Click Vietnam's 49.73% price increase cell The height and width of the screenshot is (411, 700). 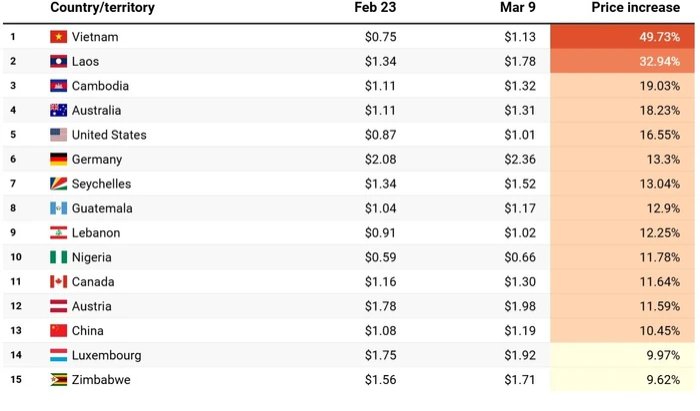tap(622, 37)
